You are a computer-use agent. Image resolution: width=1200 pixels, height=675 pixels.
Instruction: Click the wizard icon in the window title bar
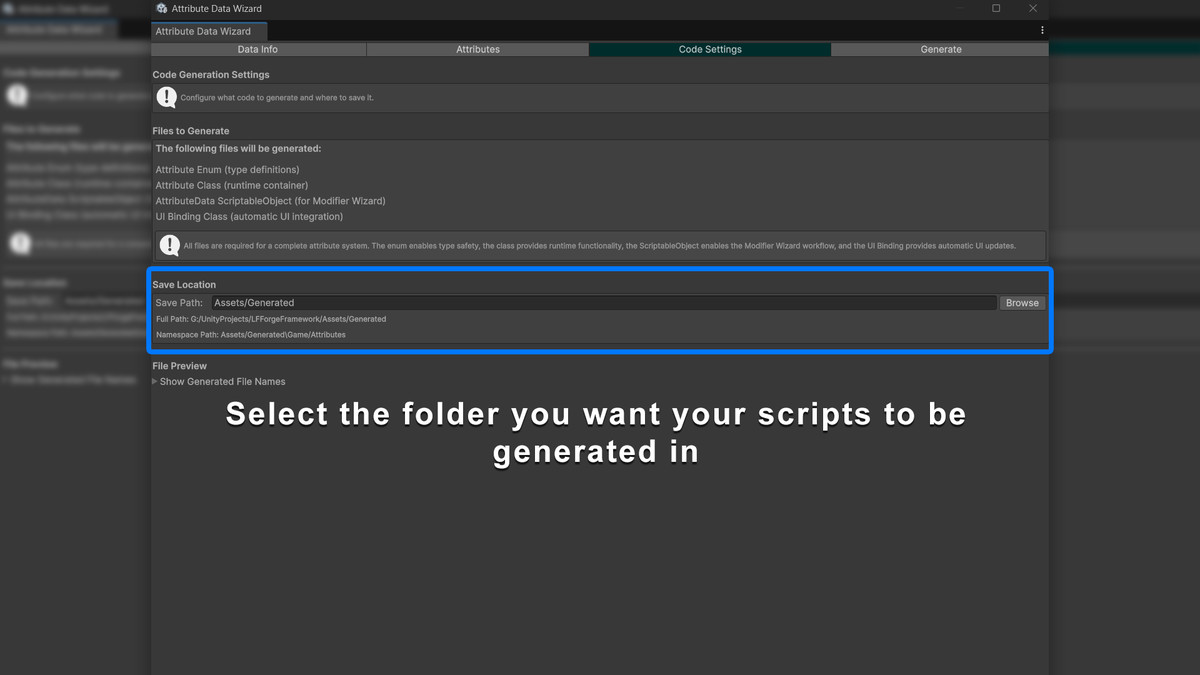click(161, 9)
